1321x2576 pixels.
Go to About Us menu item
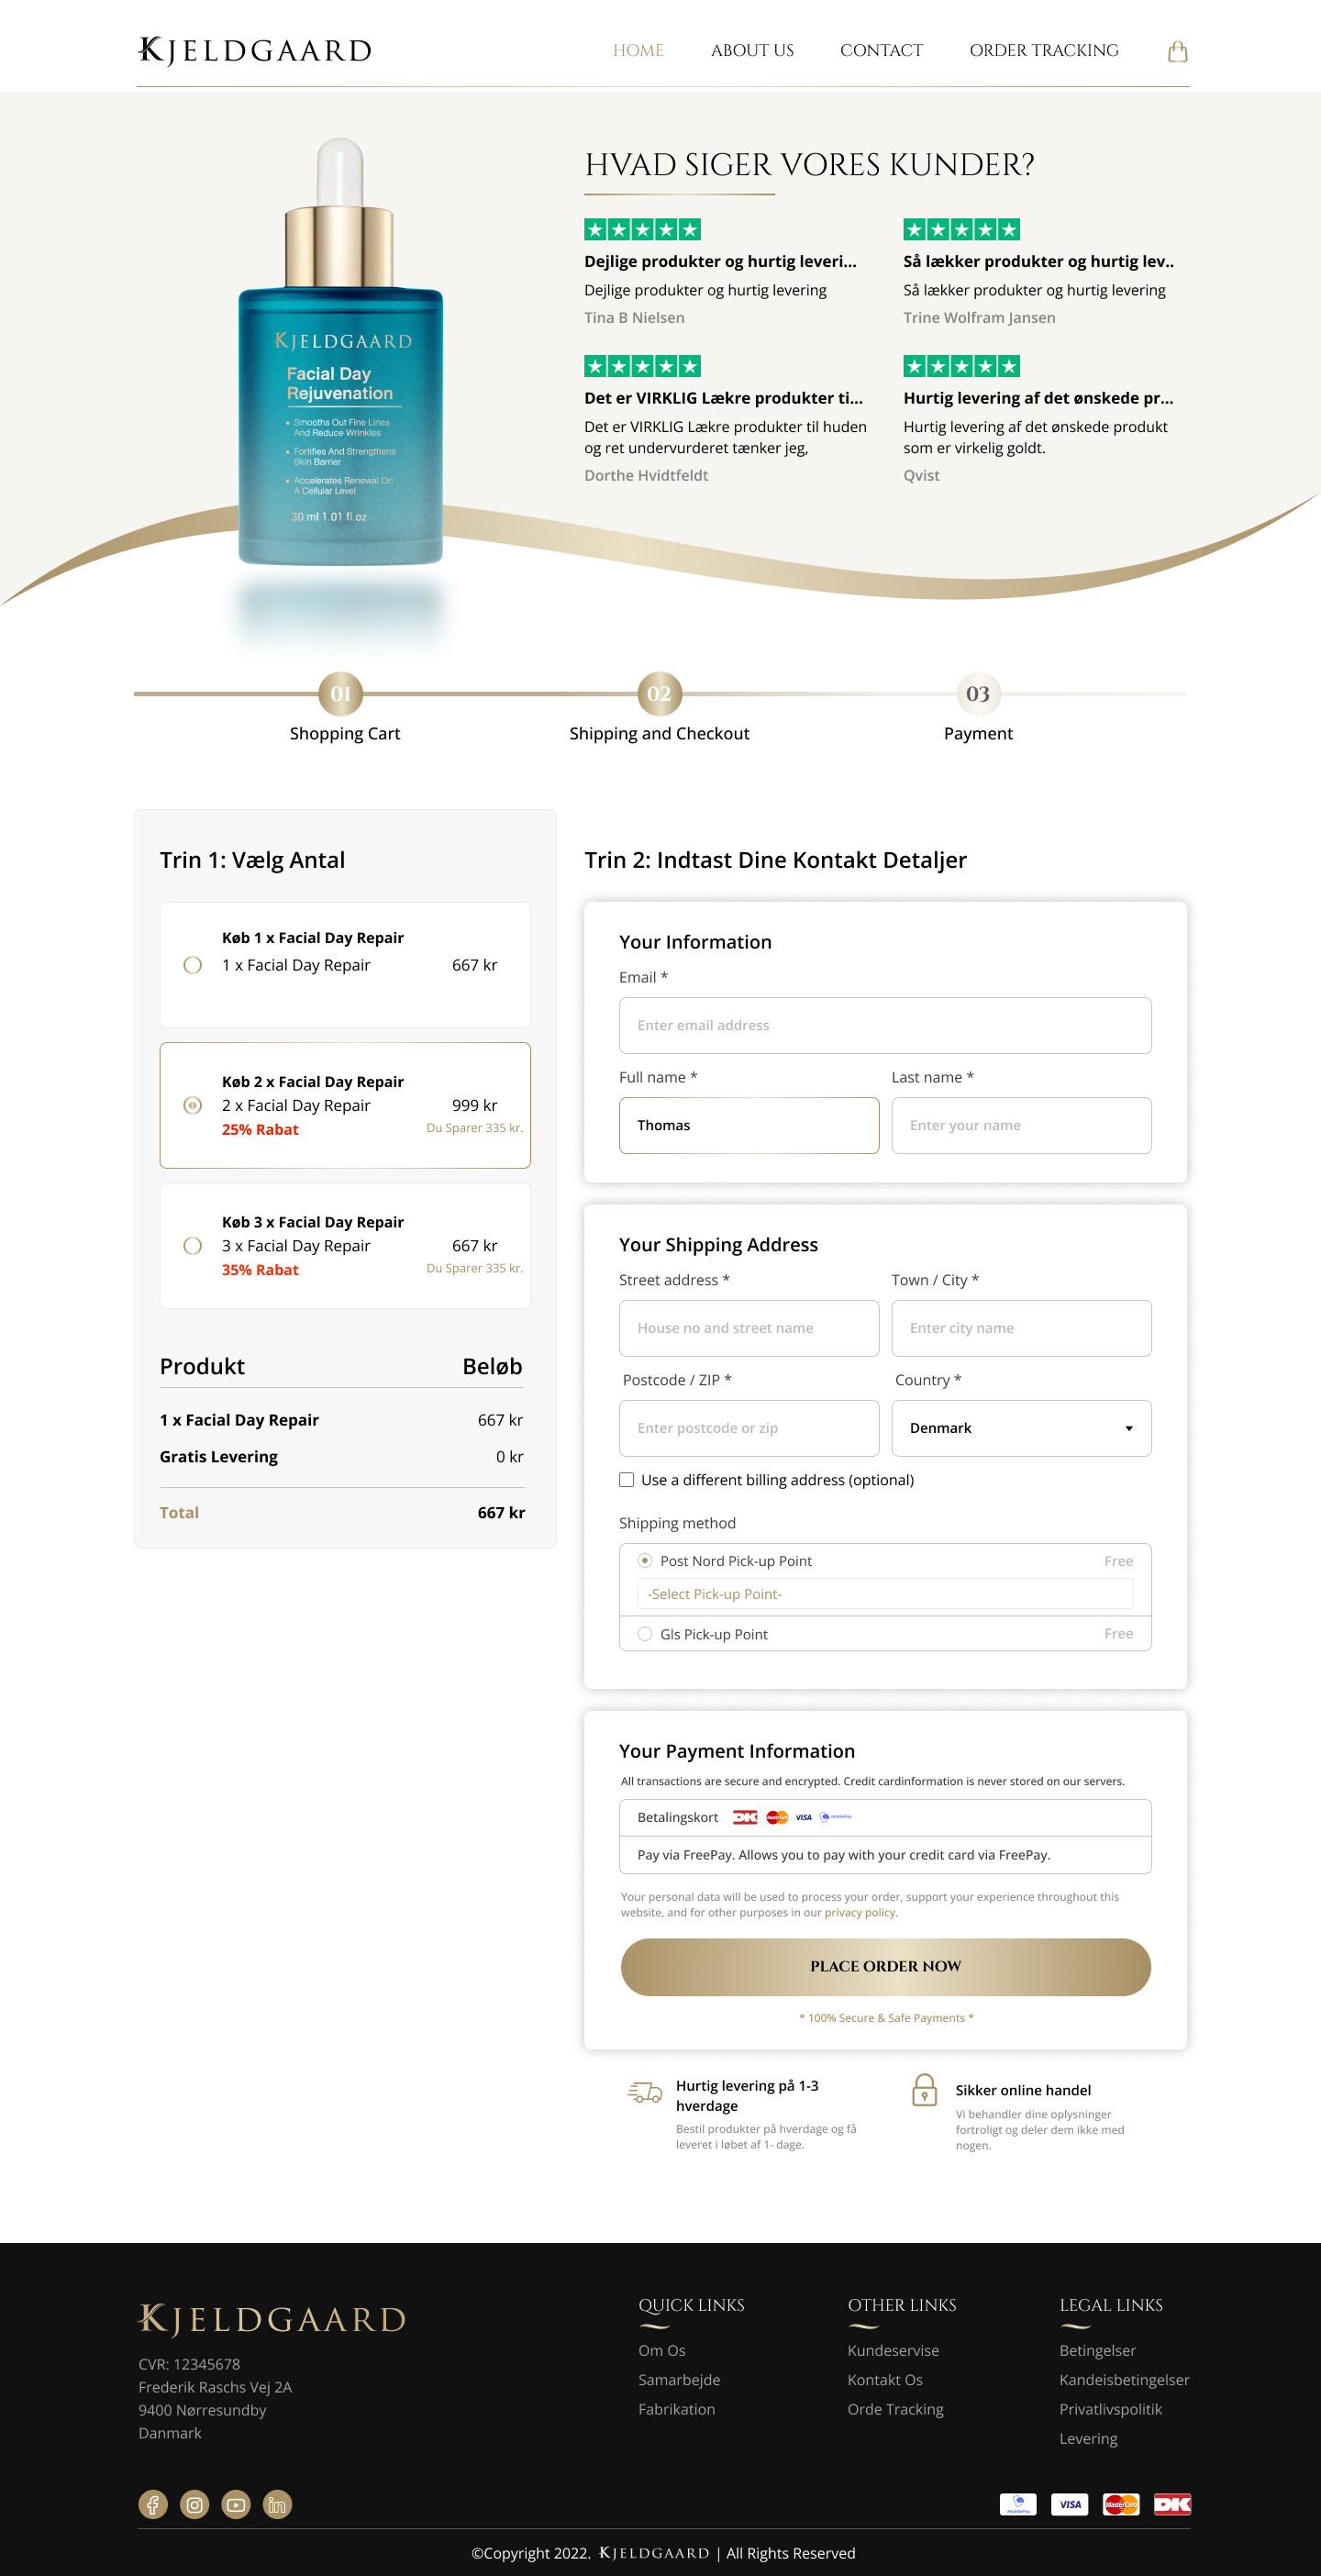tap(752, 50)
